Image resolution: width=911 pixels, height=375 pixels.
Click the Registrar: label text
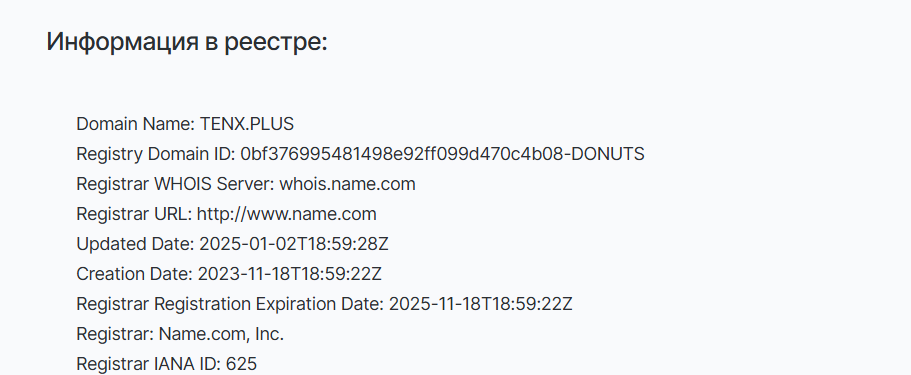click(115, 334)
